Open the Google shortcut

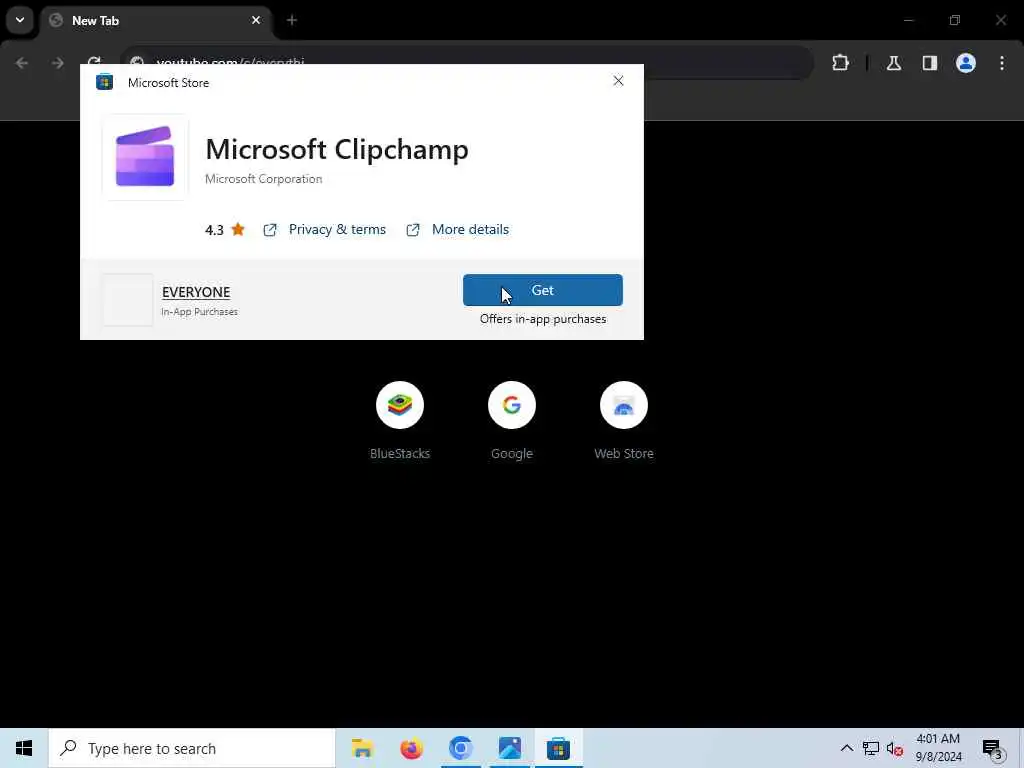point(512,420)
